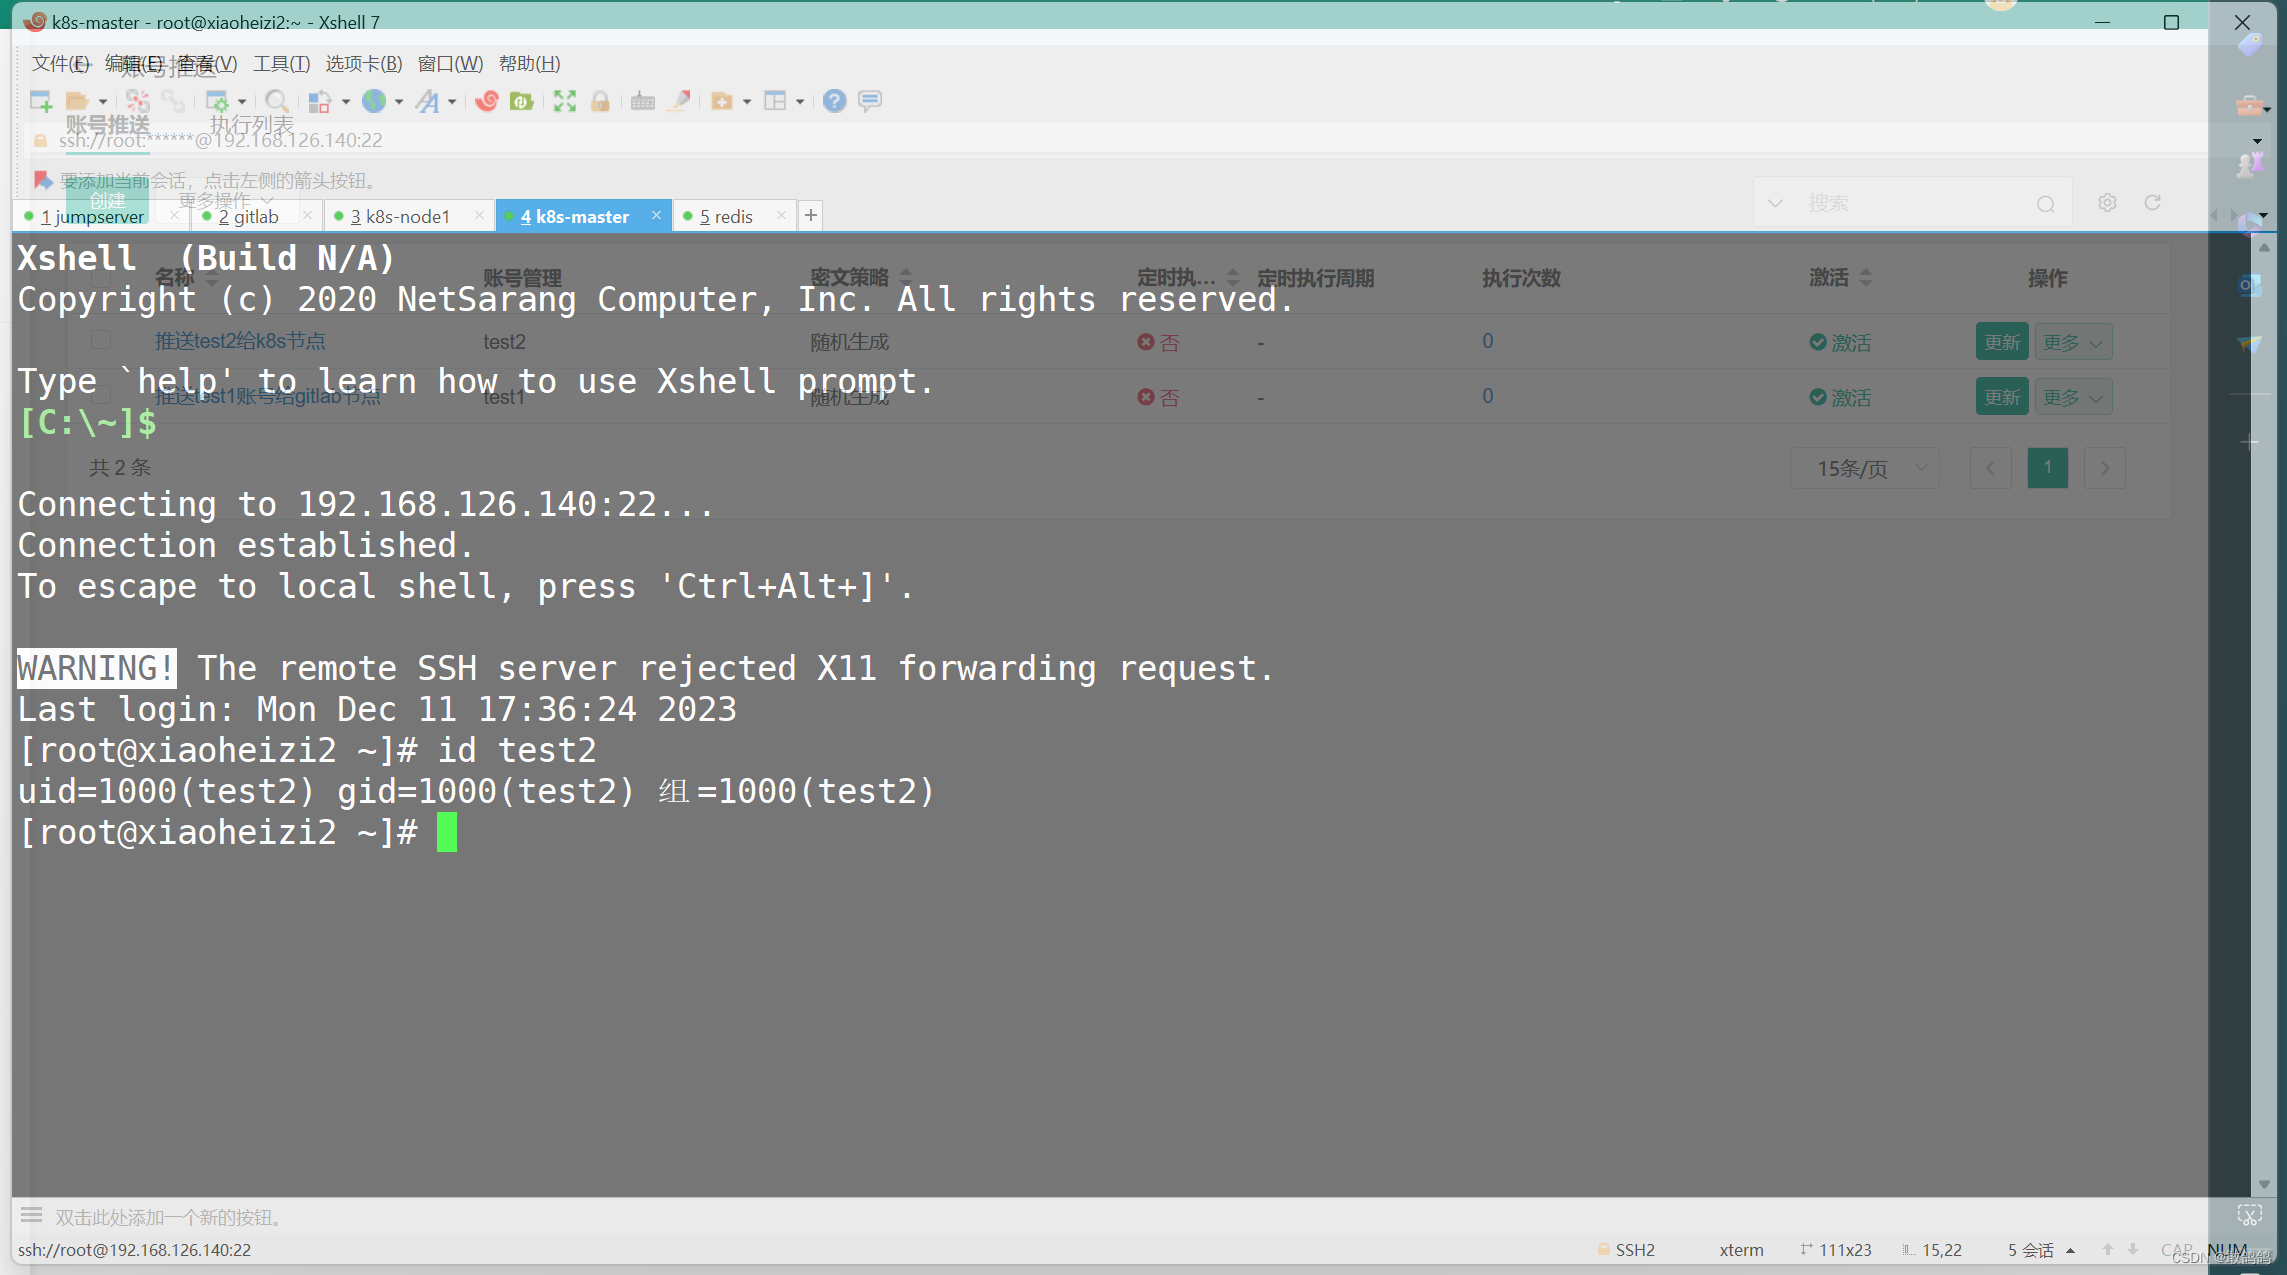Switch to the 3 k8s-node1 tab
The height and width of the screenshot is (1275, 2287).
pos(400,216)
